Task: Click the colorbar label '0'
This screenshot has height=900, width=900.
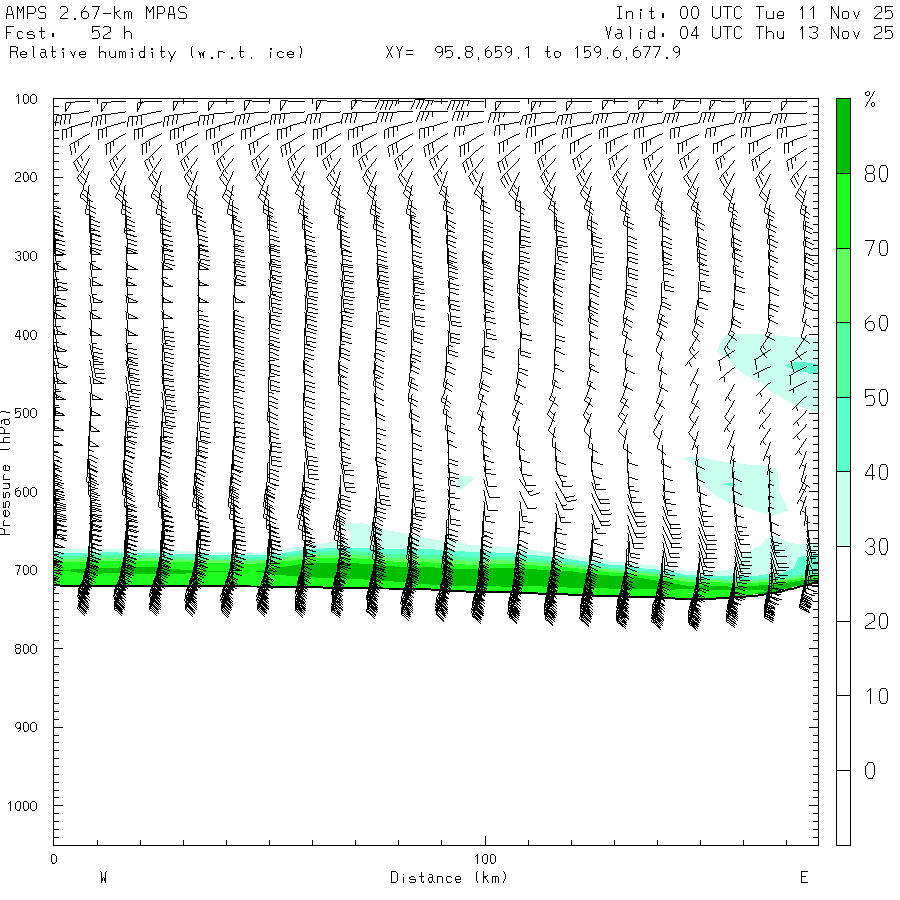Action: 870,771
